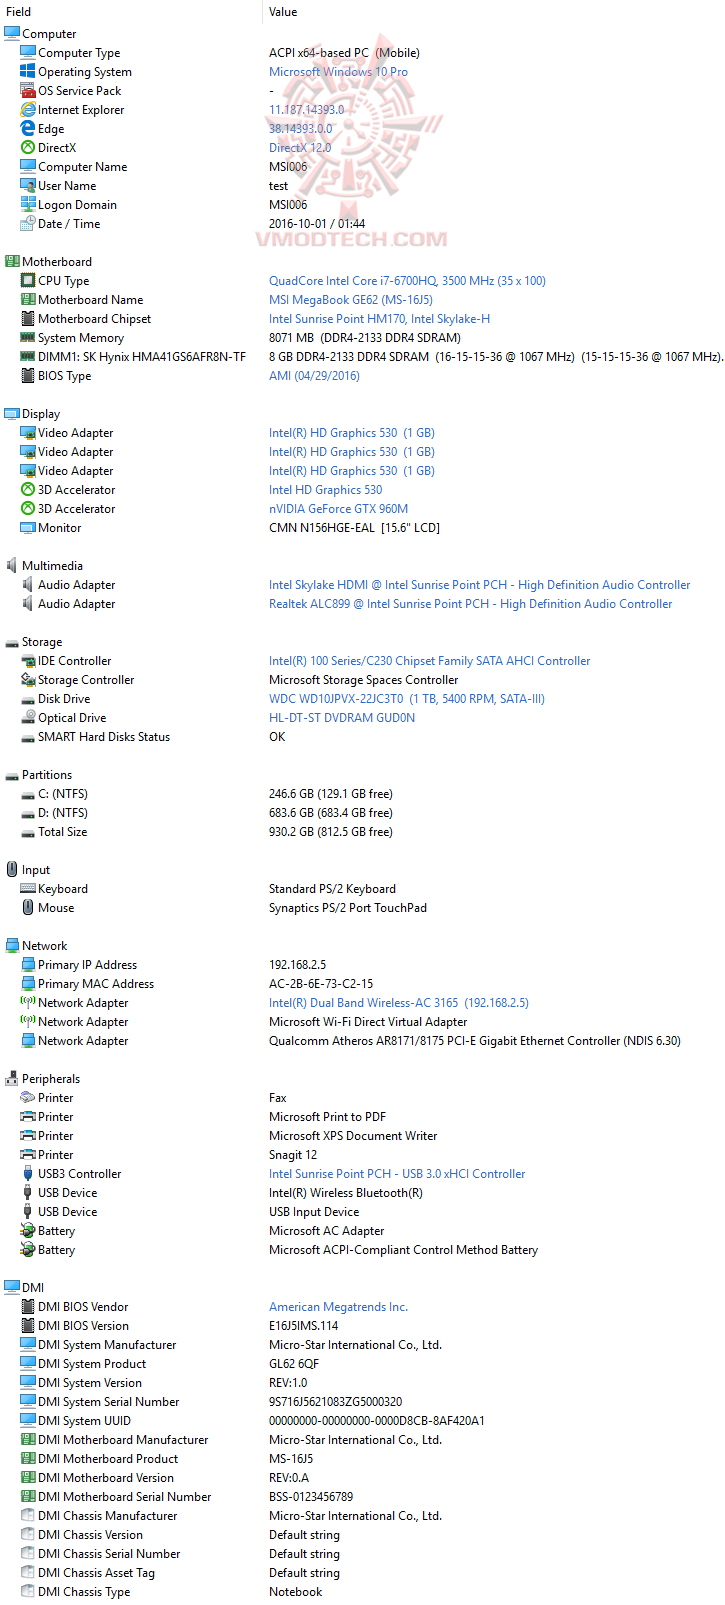
Task: Open the nVIDIA GeForce GTX 960M link
Action: click(338, 508)
